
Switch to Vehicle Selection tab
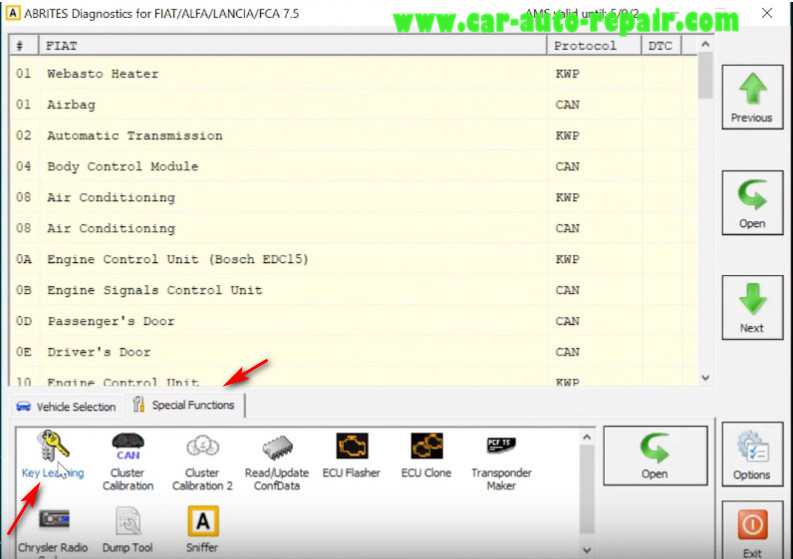(66, 407)
